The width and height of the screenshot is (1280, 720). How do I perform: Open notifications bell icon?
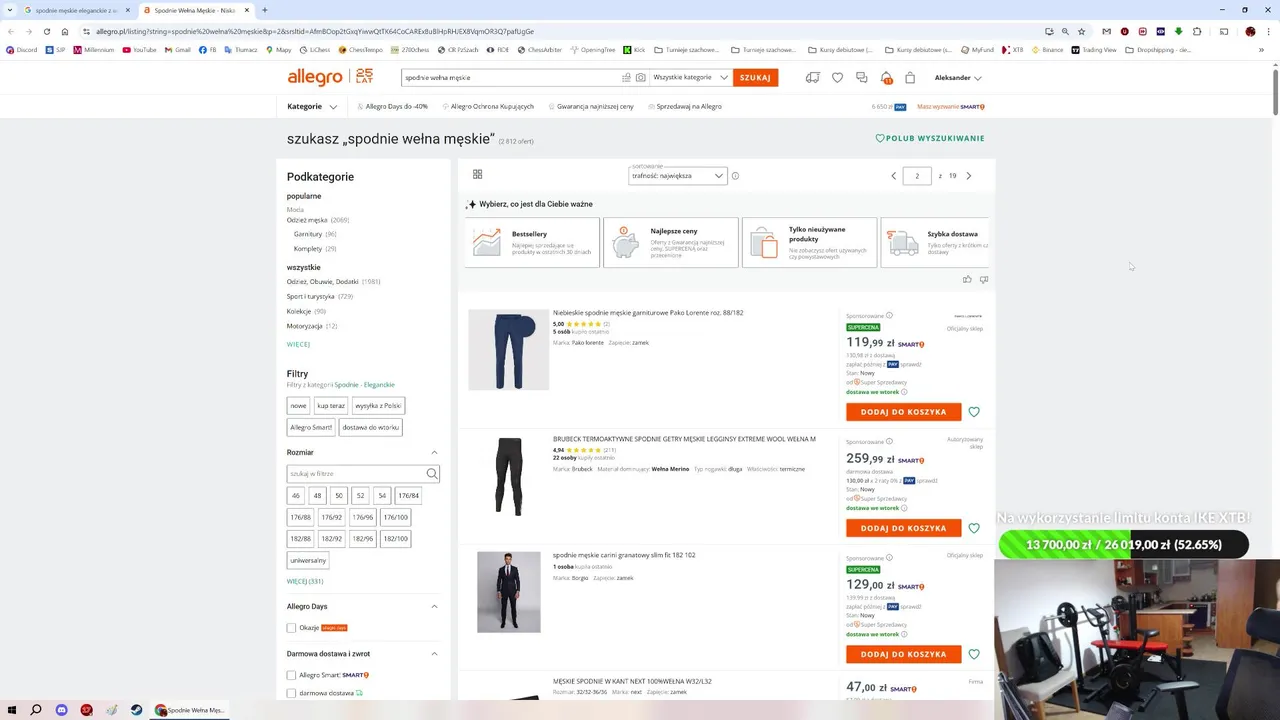886,77
